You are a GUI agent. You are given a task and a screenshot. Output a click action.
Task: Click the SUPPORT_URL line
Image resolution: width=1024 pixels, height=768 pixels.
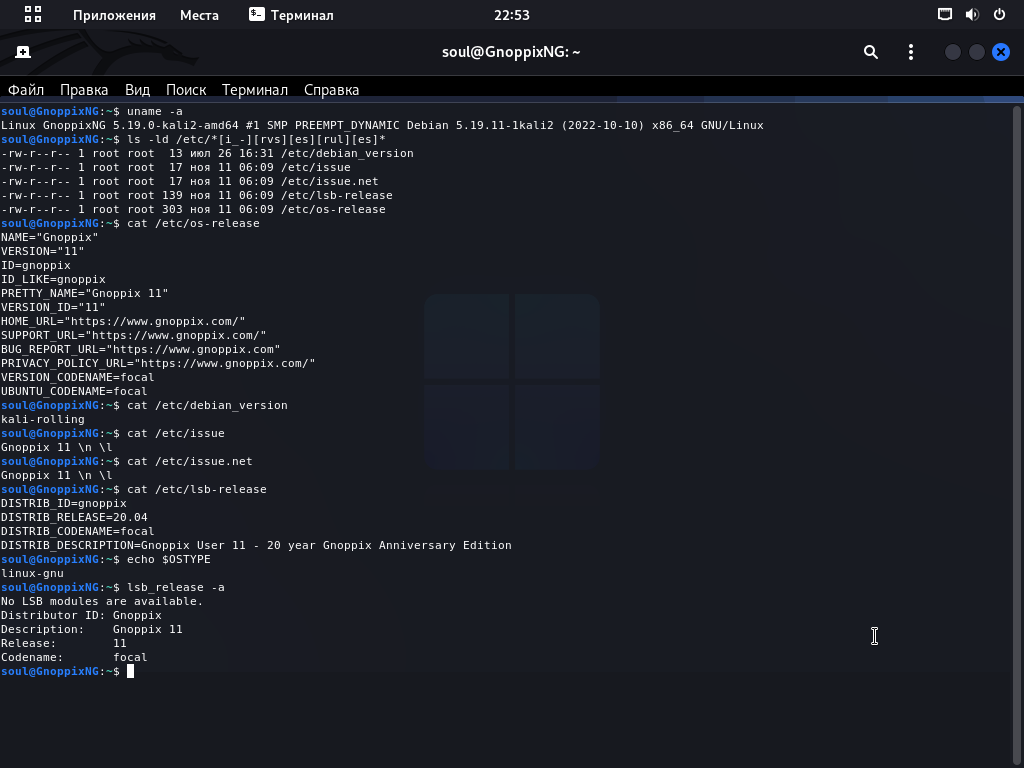click(133, 335)
